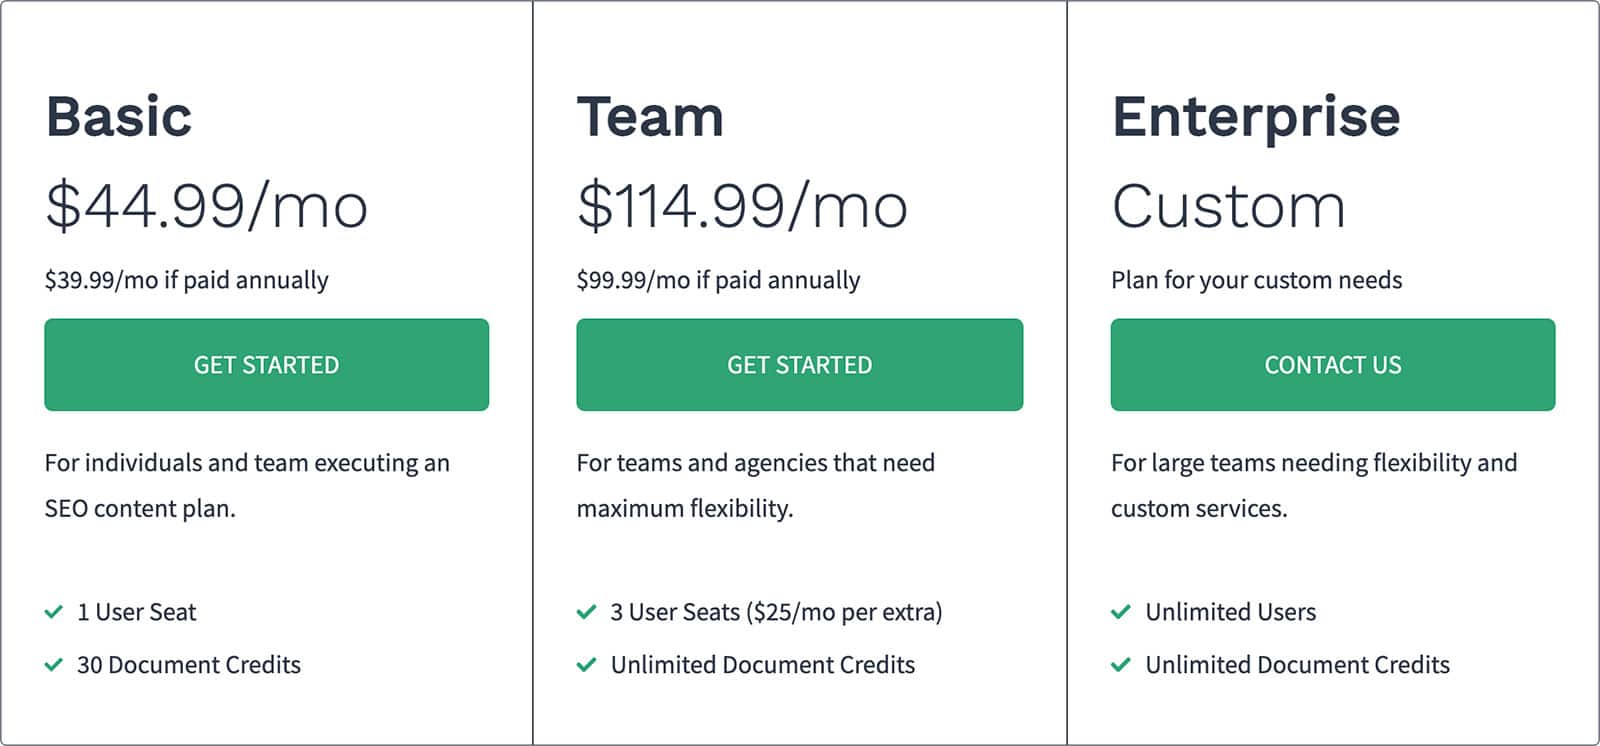Click the Custom price label
Image resolution: width=1600 pixels, height=746 pixels.
[x=1229, y=207]
